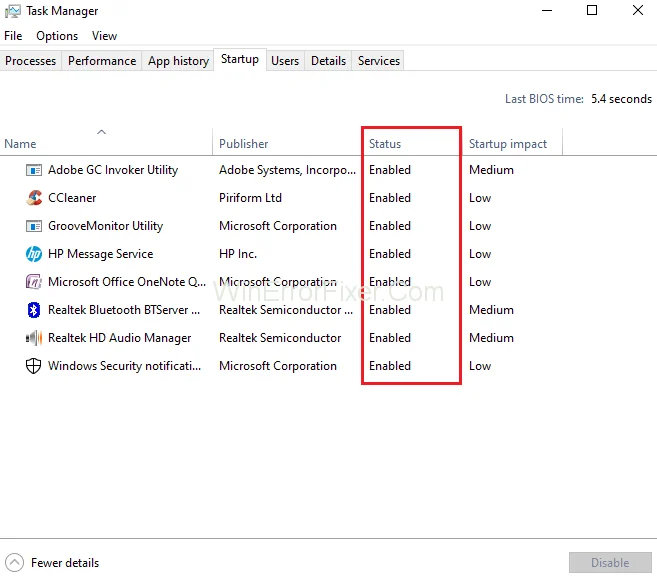
Task: Switch to the Performance tab
Action: click(102, 61)
